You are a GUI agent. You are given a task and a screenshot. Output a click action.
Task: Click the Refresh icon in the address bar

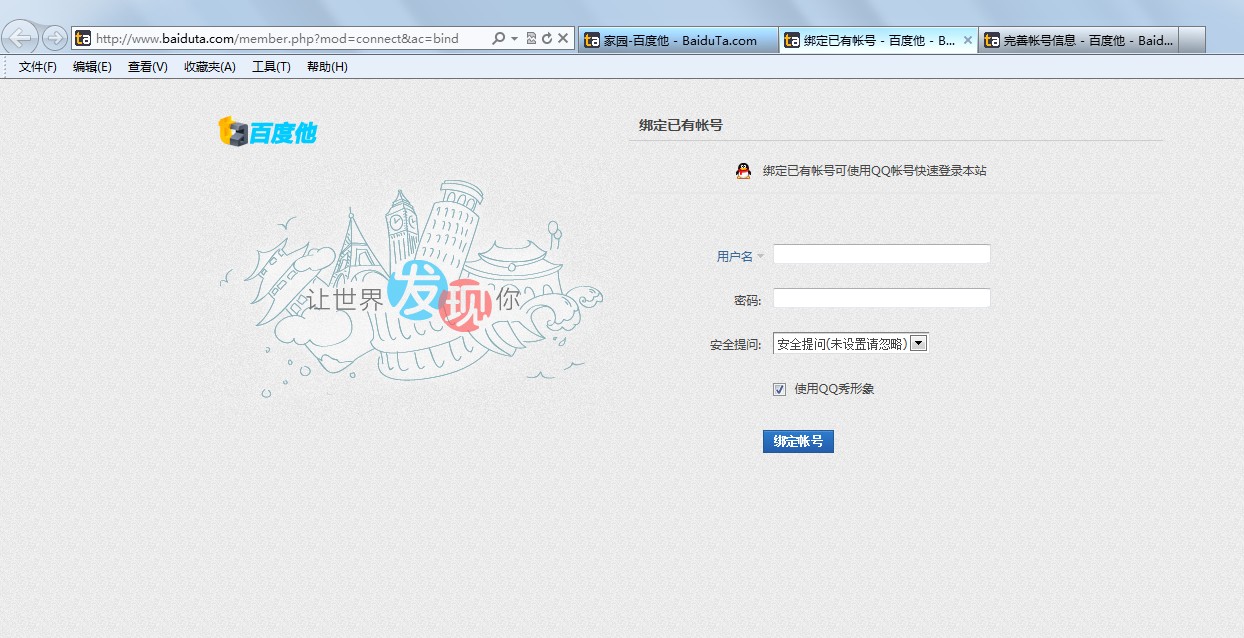[x=547, y=39]
